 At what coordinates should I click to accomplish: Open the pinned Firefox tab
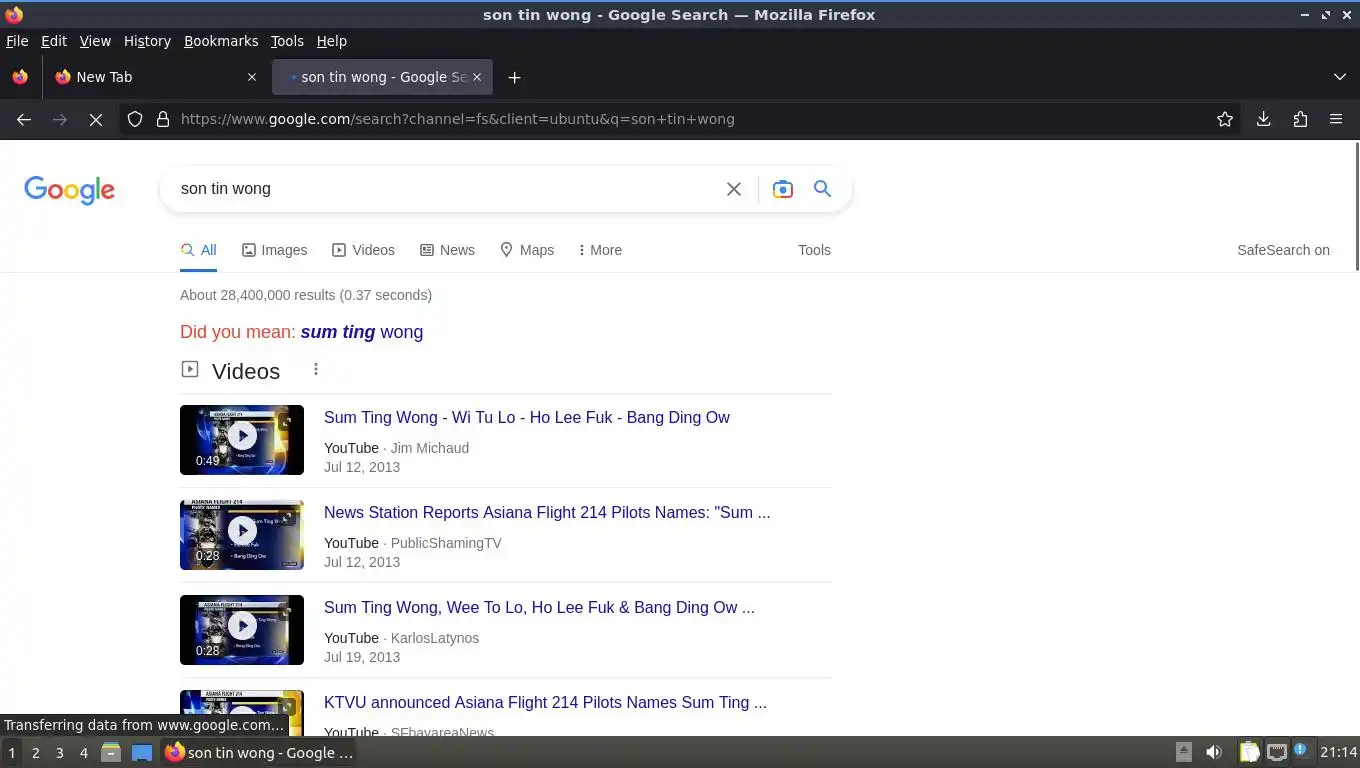point(20,77)
